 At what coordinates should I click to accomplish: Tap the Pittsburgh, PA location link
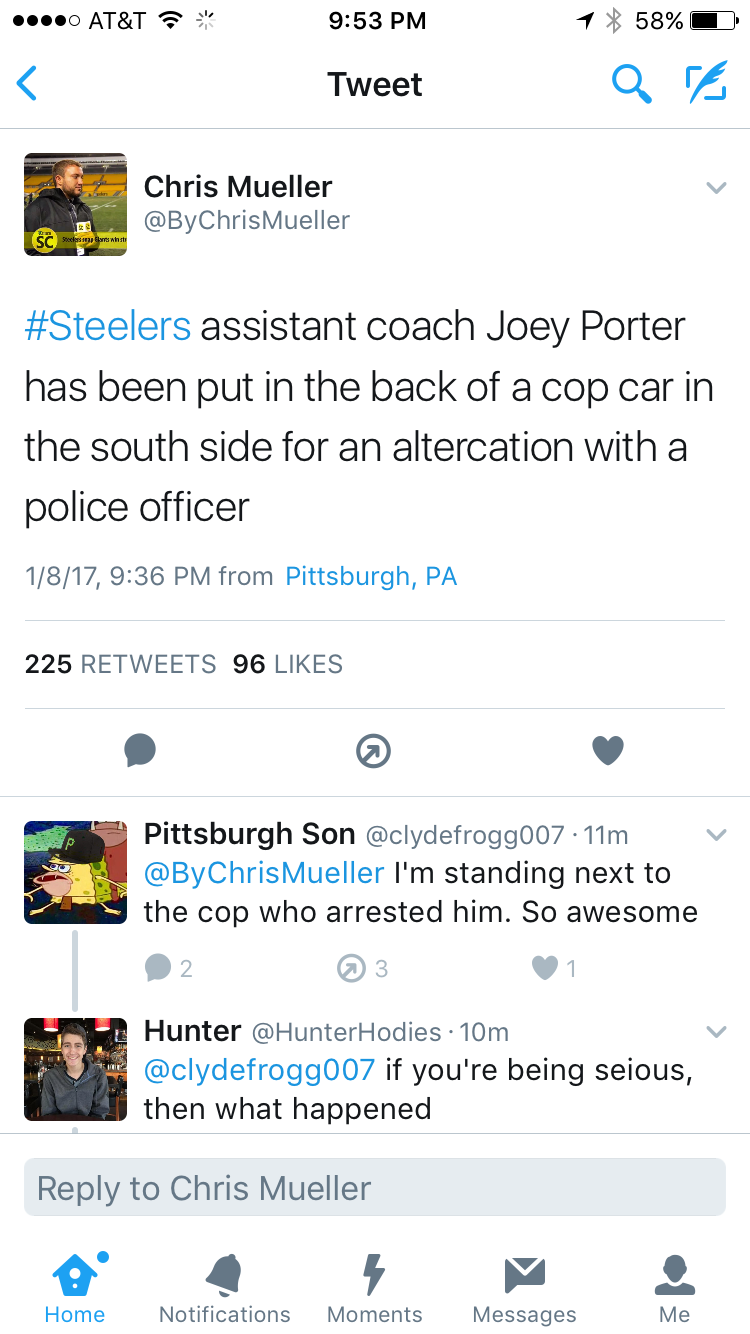coord(371,576)
